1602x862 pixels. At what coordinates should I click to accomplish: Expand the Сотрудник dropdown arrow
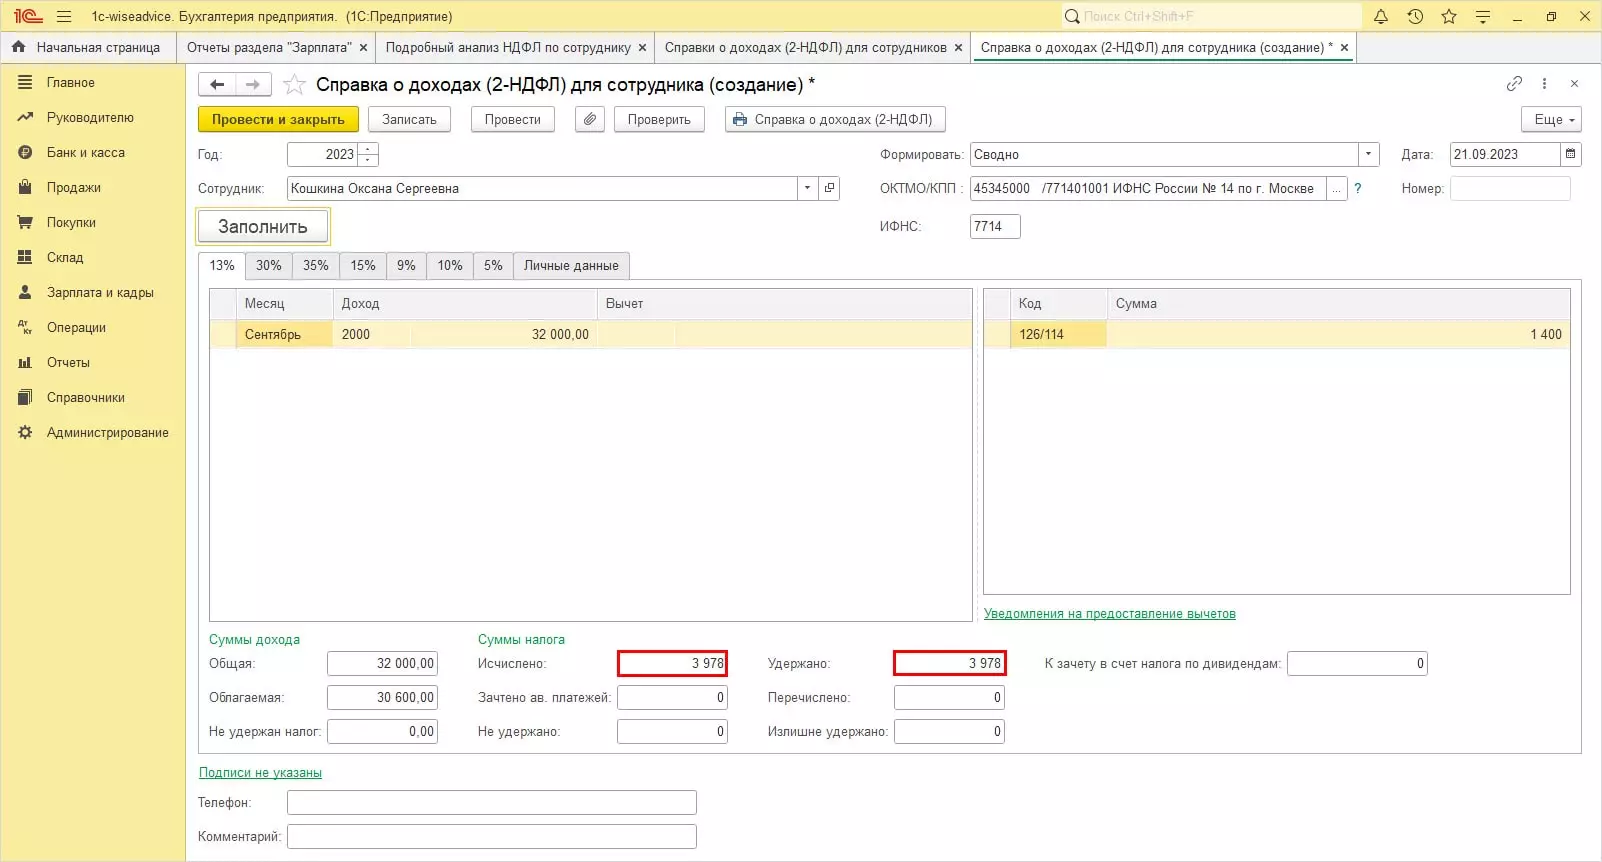[x=807, y=188]
